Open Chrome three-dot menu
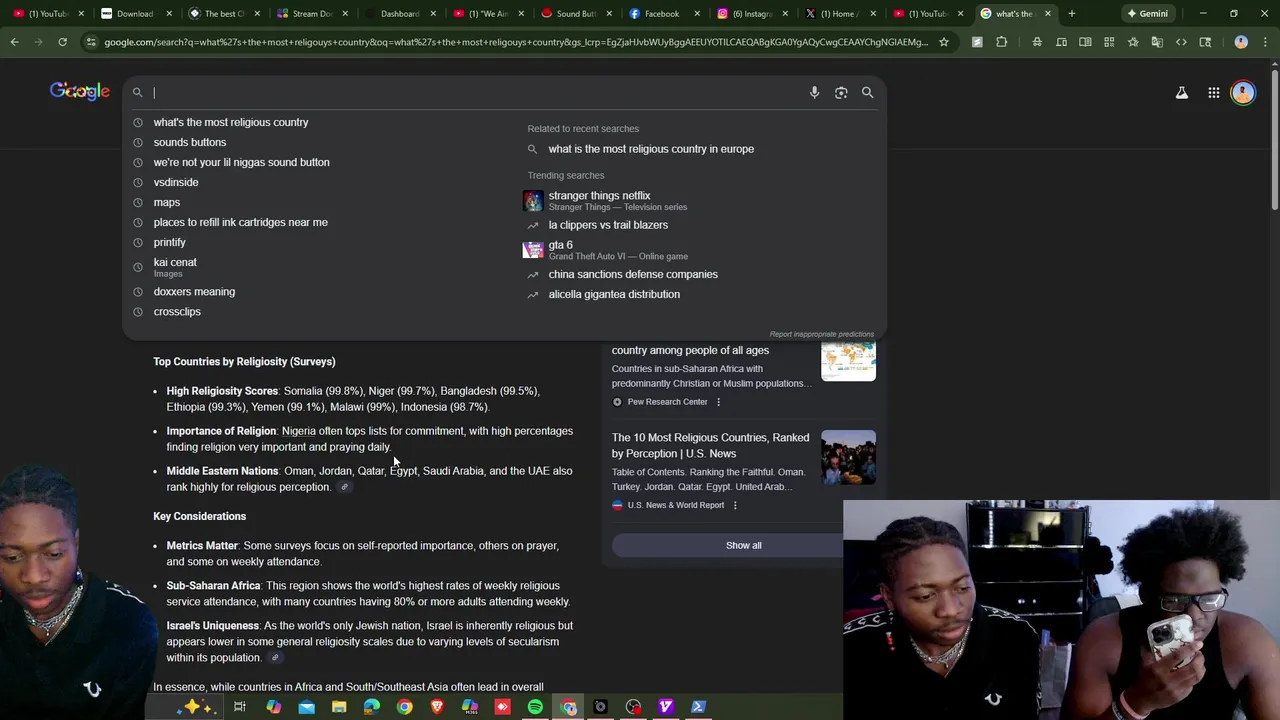The width and height of the screenshot is (1280, 720). [1264, 42]
